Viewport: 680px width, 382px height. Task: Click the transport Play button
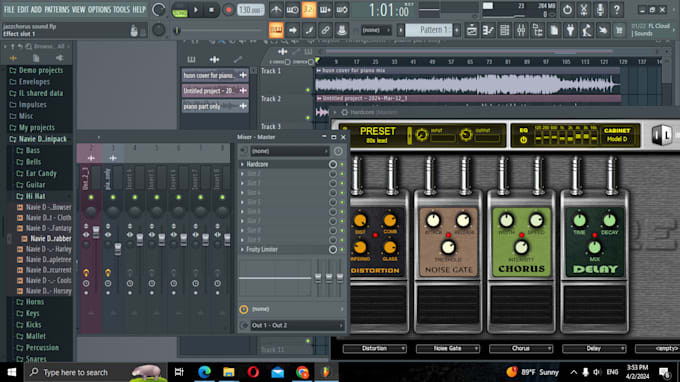[196, 10]
